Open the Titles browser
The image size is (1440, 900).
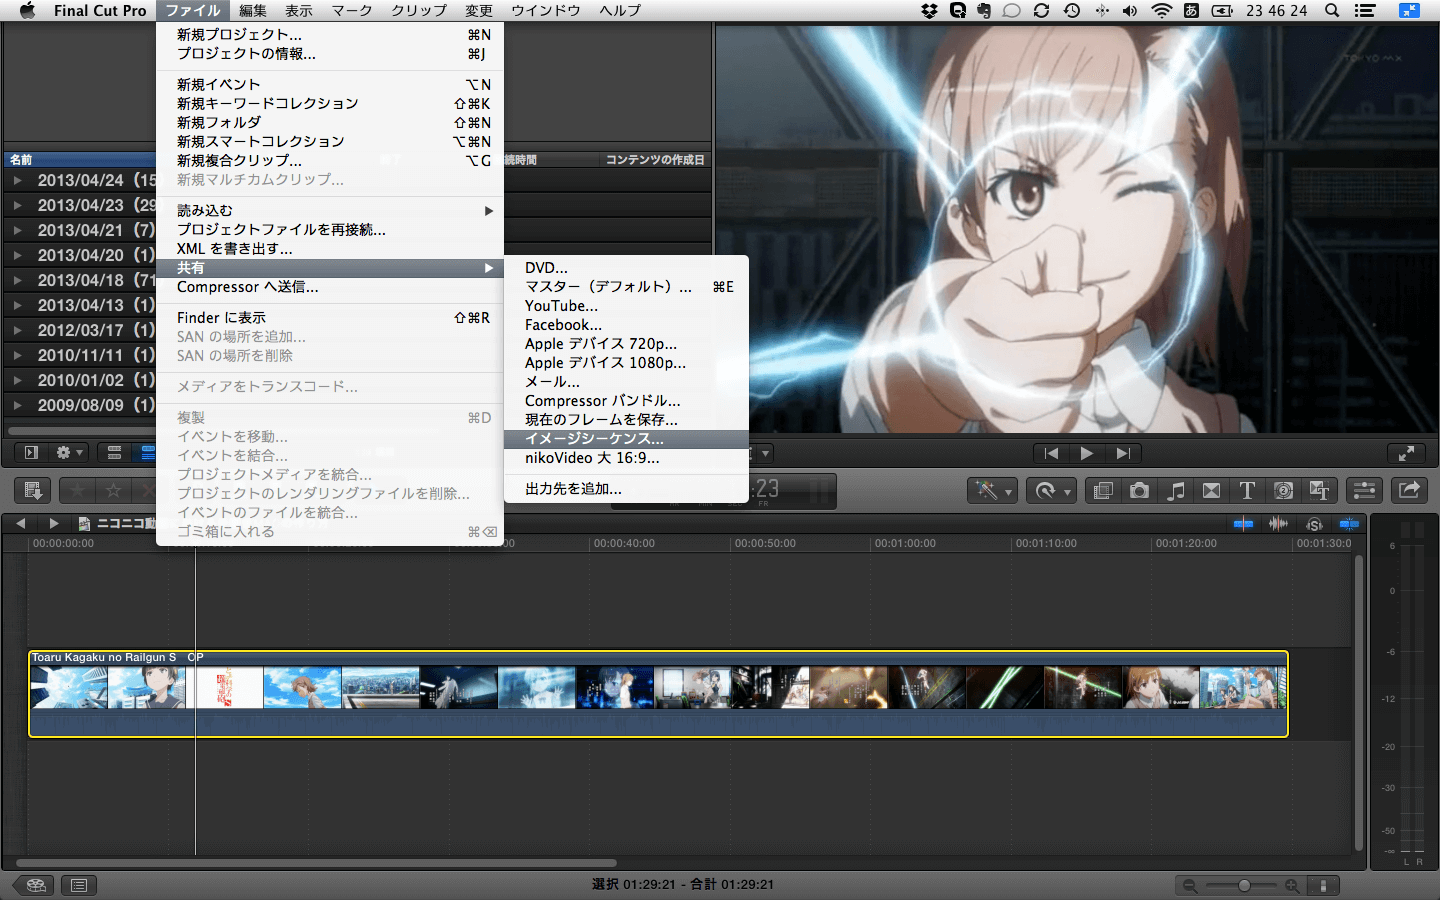(1247, 490)
